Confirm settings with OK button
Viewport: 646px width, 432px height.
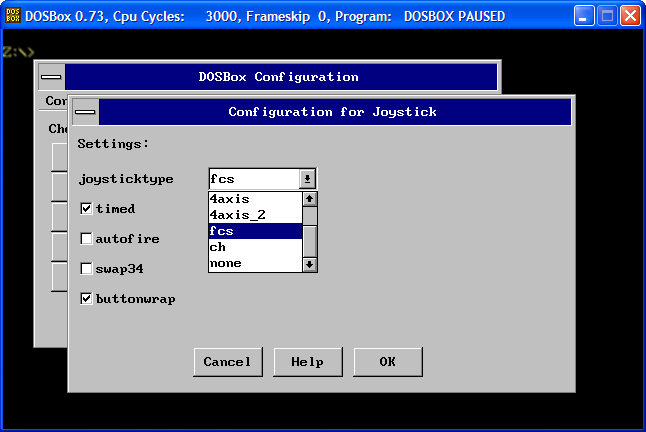pos(388,362)
